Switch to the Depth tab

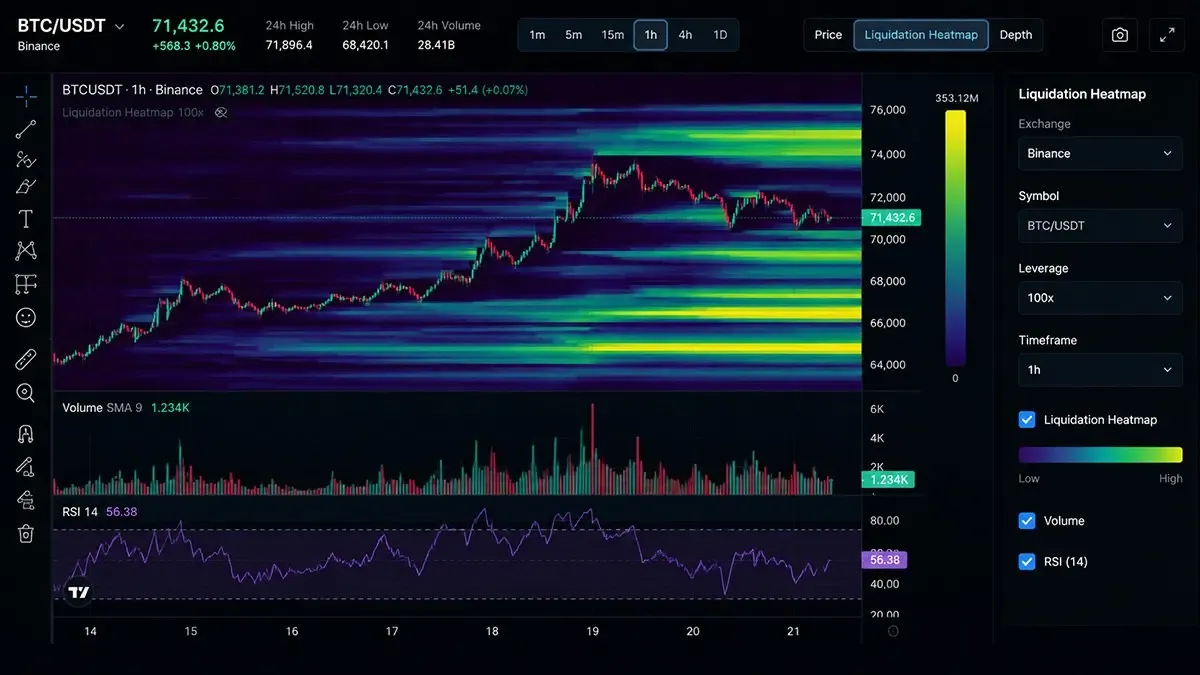click(x=1016, y=35)
